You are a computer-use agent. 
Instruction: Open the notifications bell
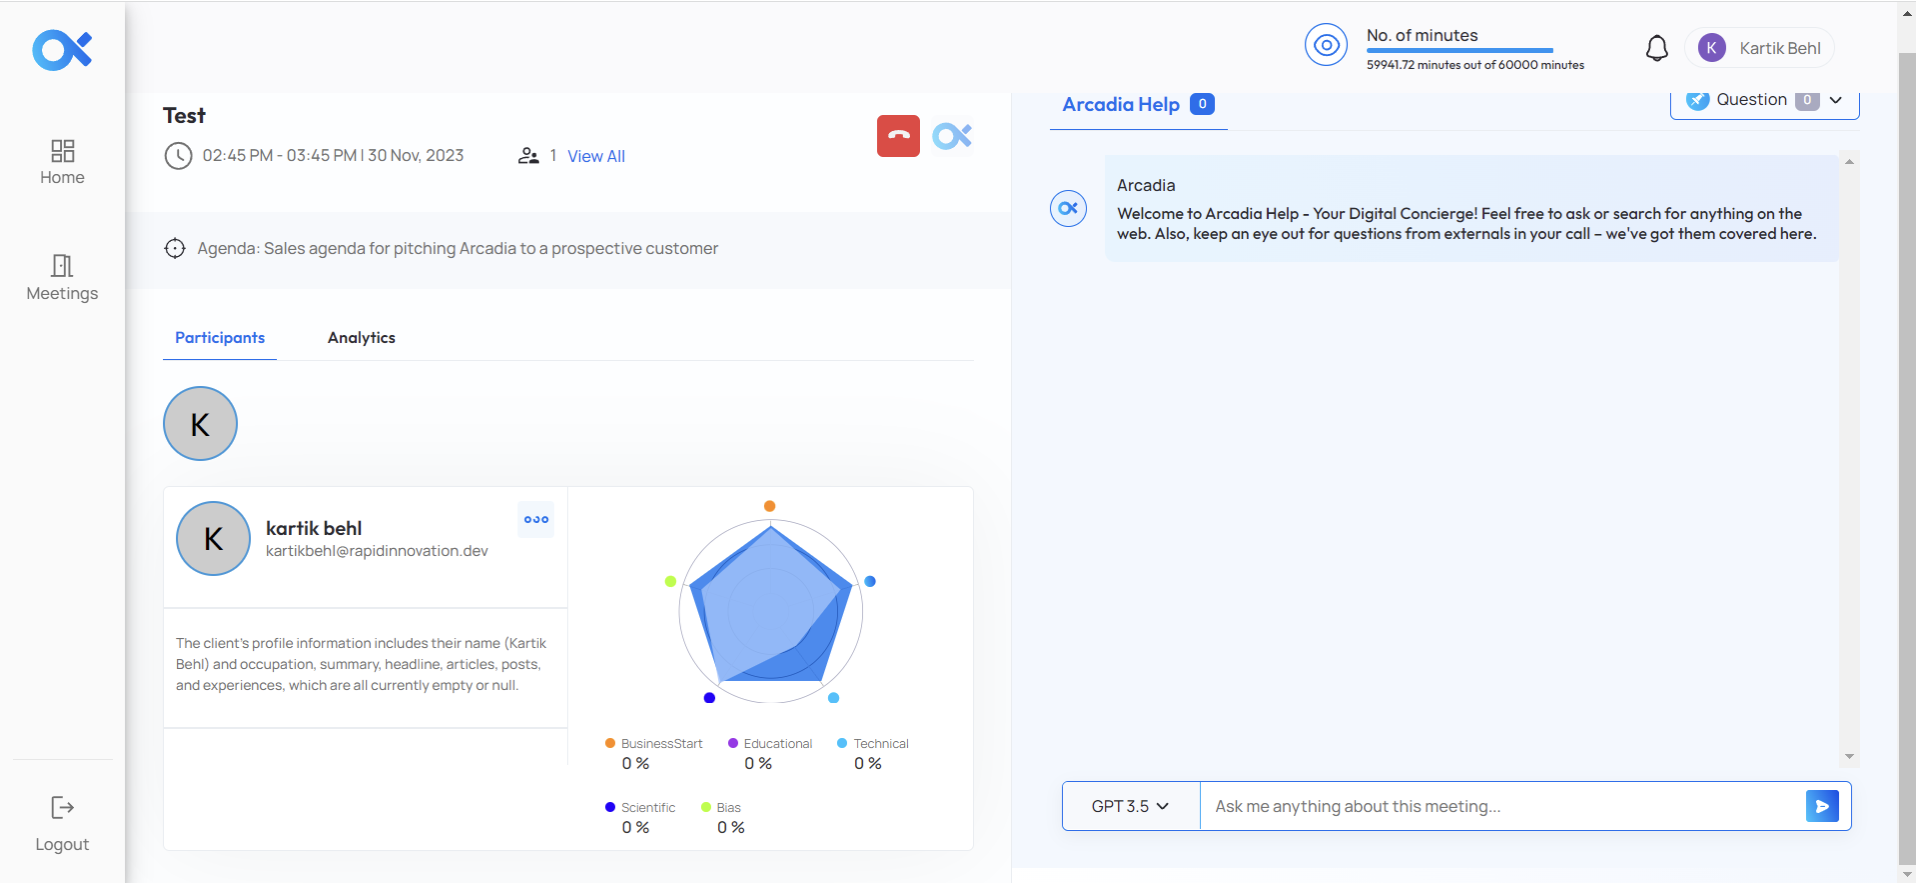click(x=1657, y=48)
